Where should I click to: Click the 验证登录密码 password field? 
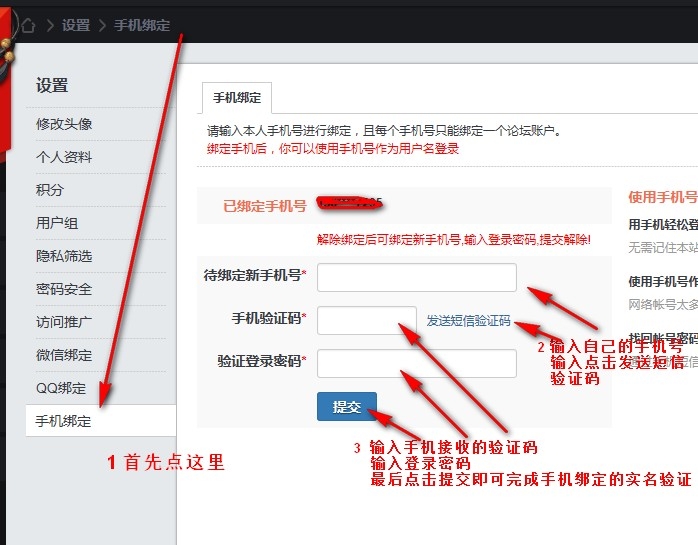pos(416,363)
